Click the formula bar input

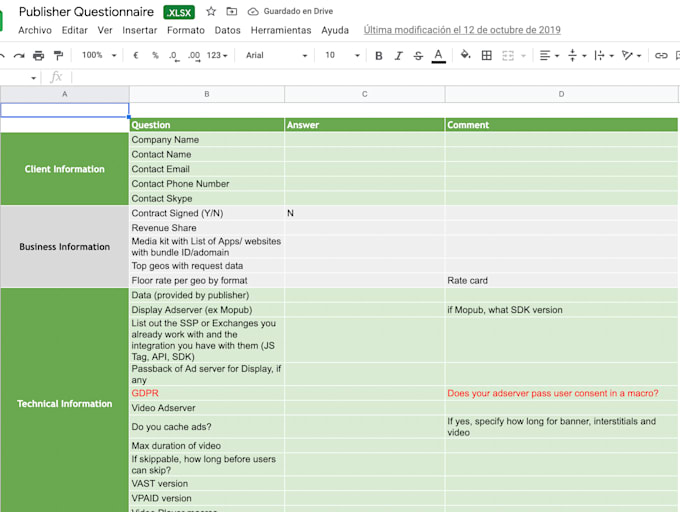pyautogui.click(x=375, y=78)
